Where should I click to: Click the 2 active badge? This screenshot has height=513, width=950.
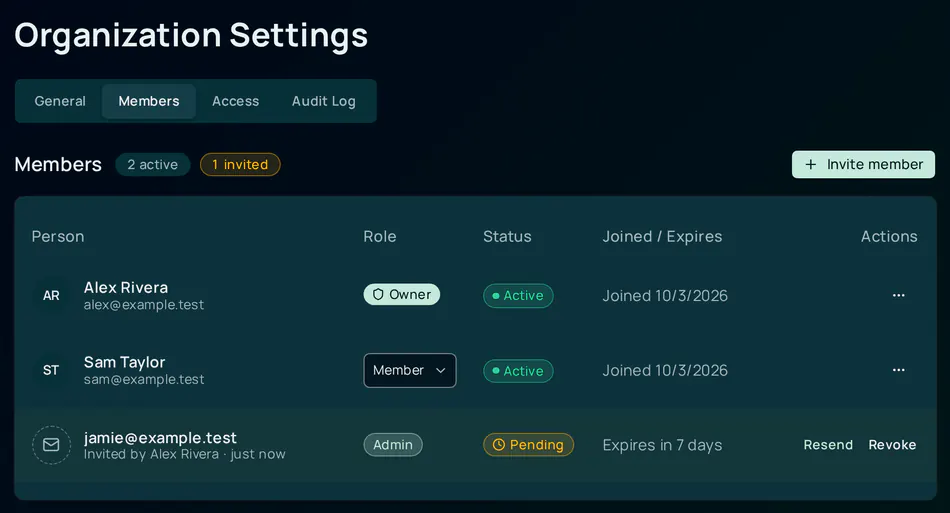pyautogui.click(x=153, y=165)
